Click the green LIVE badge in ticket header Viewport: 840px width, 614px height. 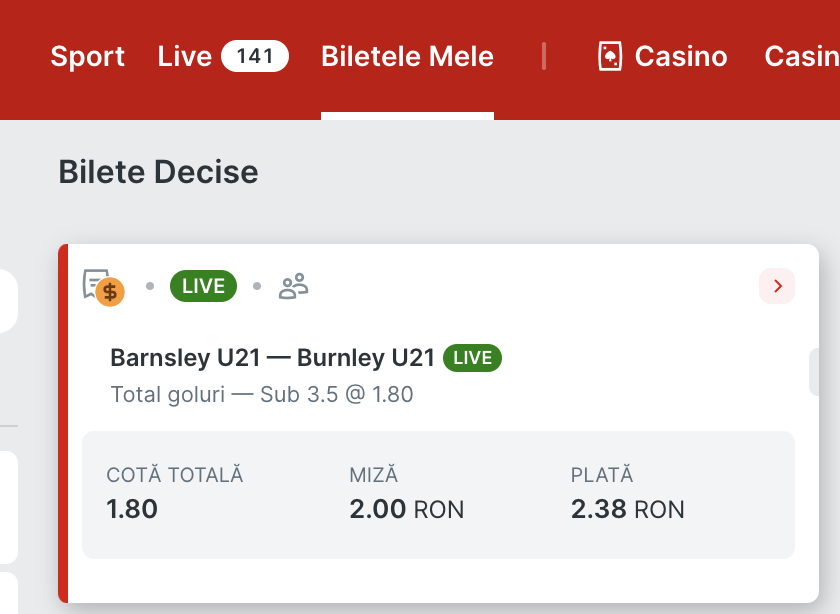(203, 286)
